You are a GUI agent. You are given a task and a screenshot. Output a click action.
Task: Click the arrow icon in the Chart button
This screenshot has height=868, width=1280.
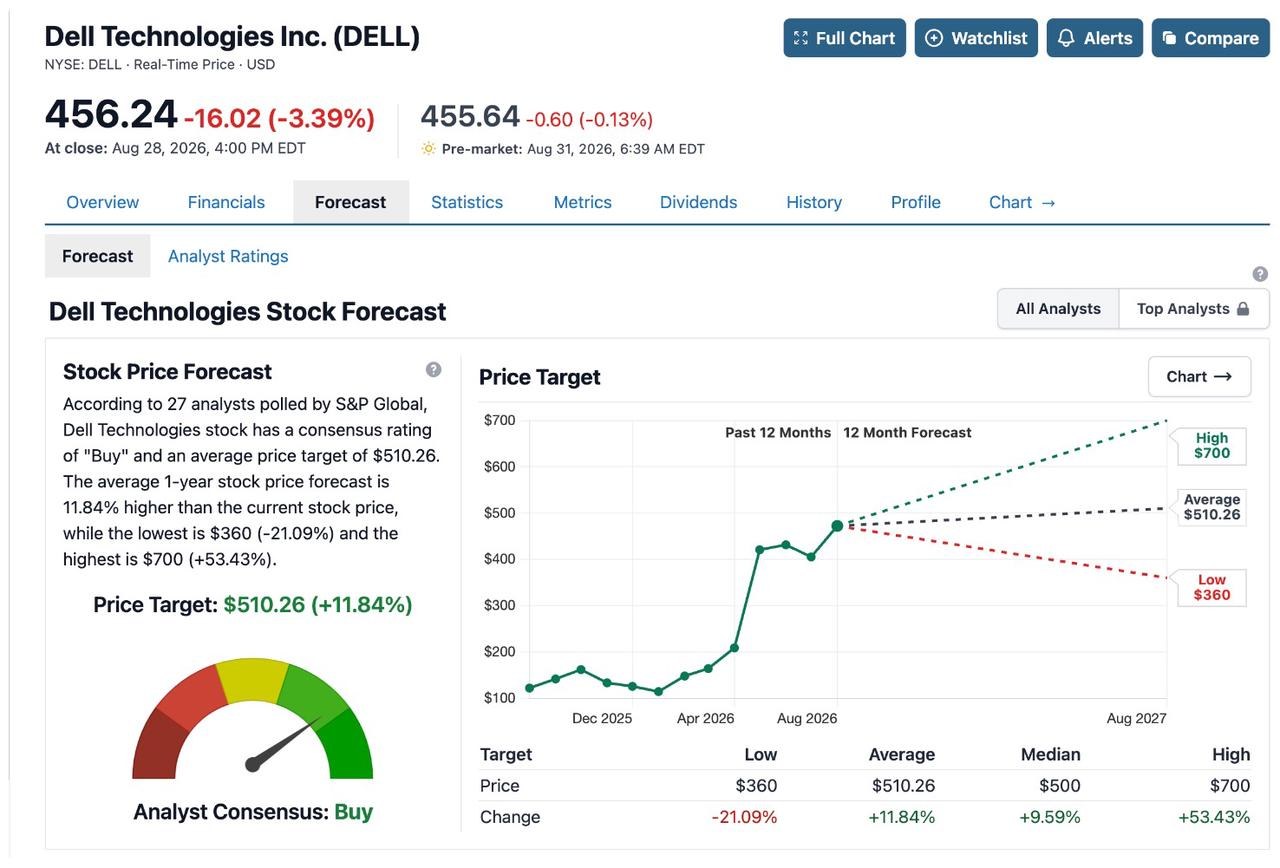tap(1223, 377)
